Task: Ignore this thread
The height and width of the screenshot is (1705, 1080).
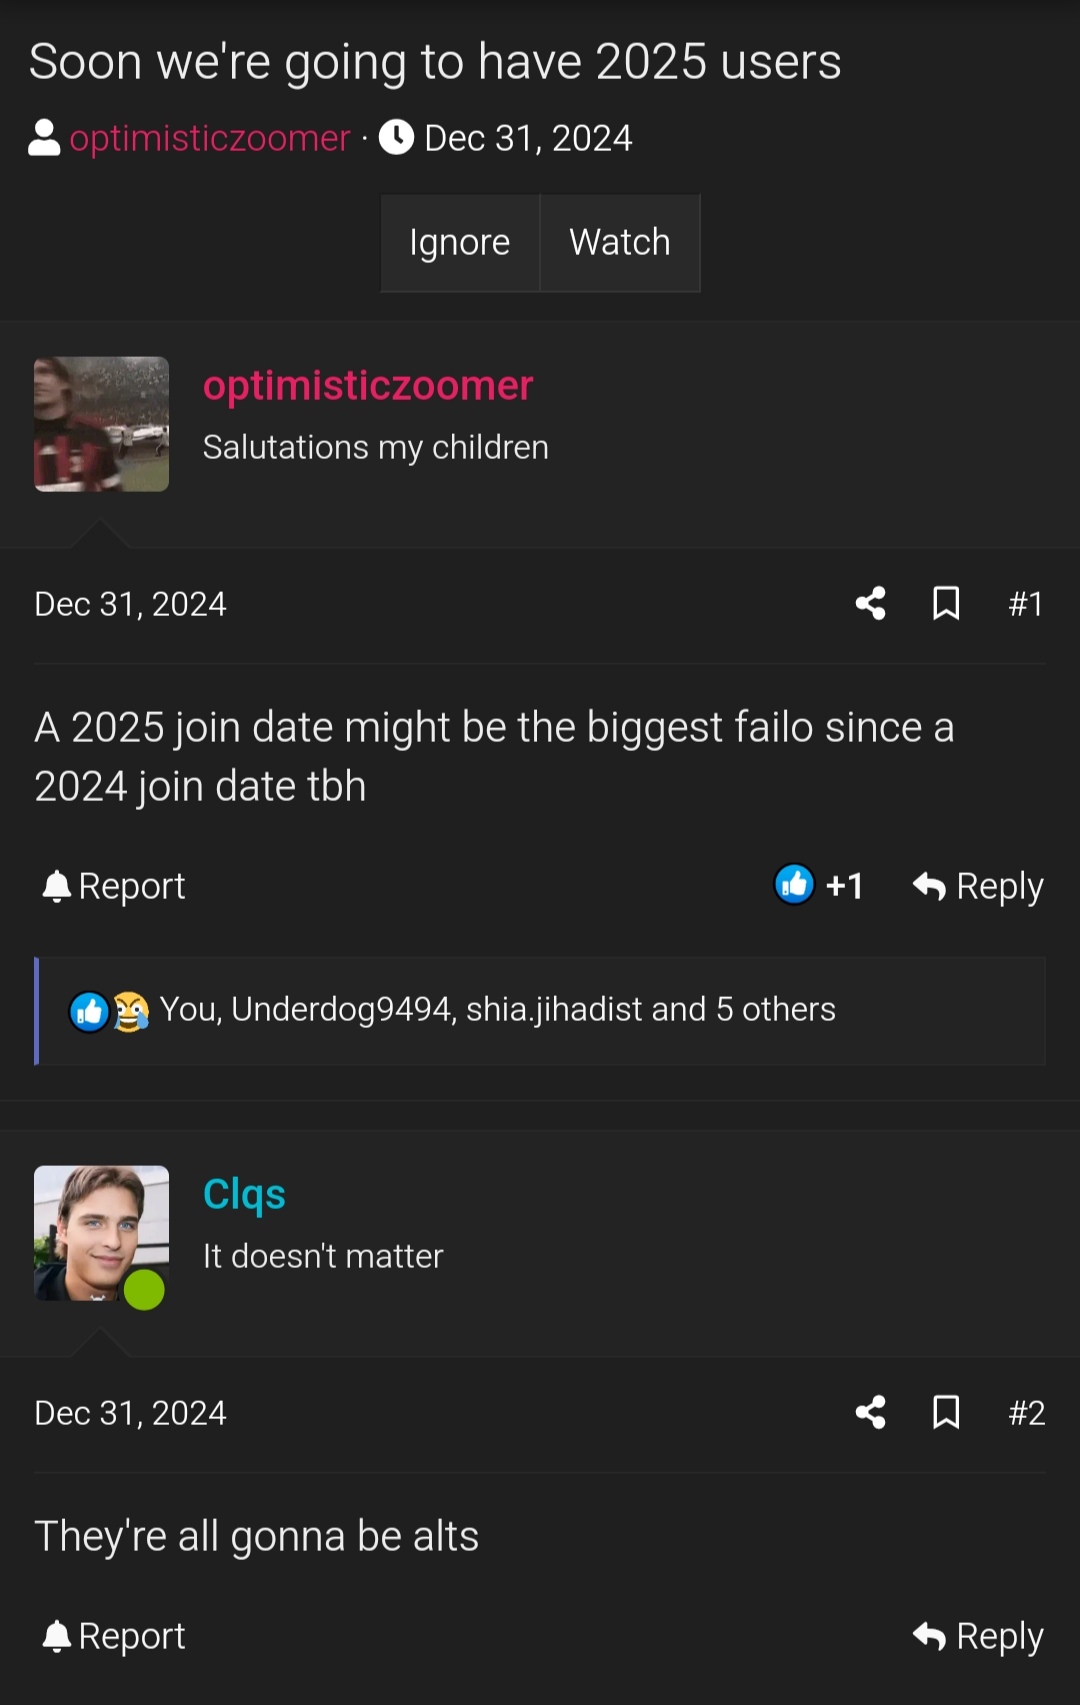Action: [460, 242]
